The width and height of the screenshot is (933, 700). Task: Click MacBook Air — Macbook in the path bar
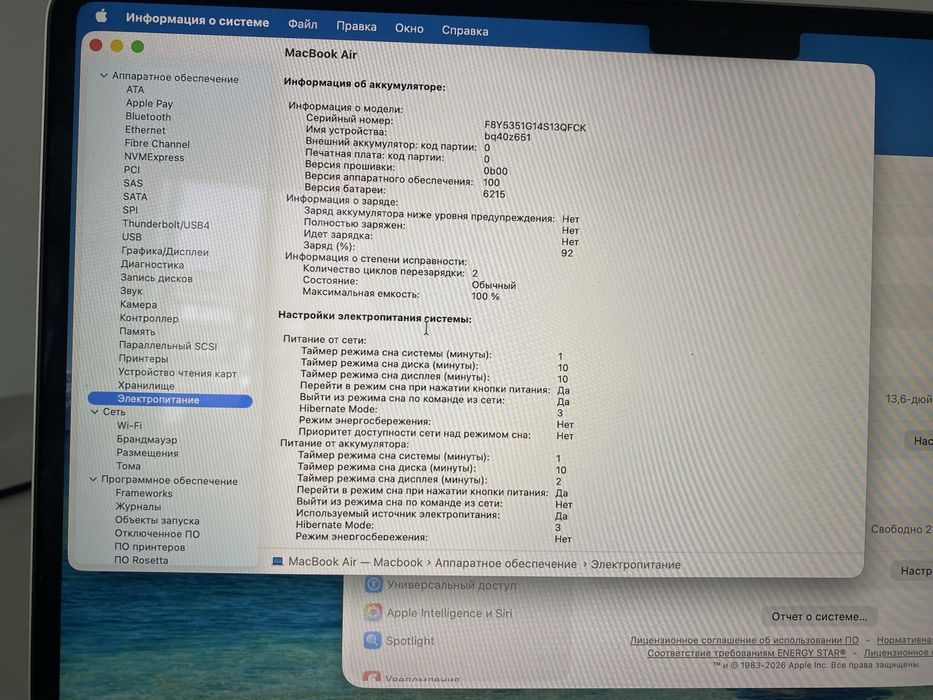point(355,562)
